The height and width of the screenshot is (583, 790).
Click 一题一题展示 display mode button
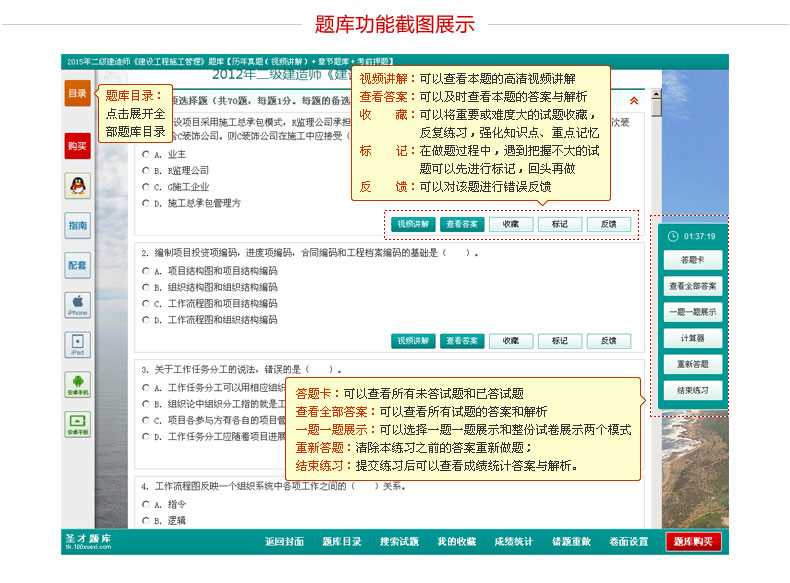(692, 312)
